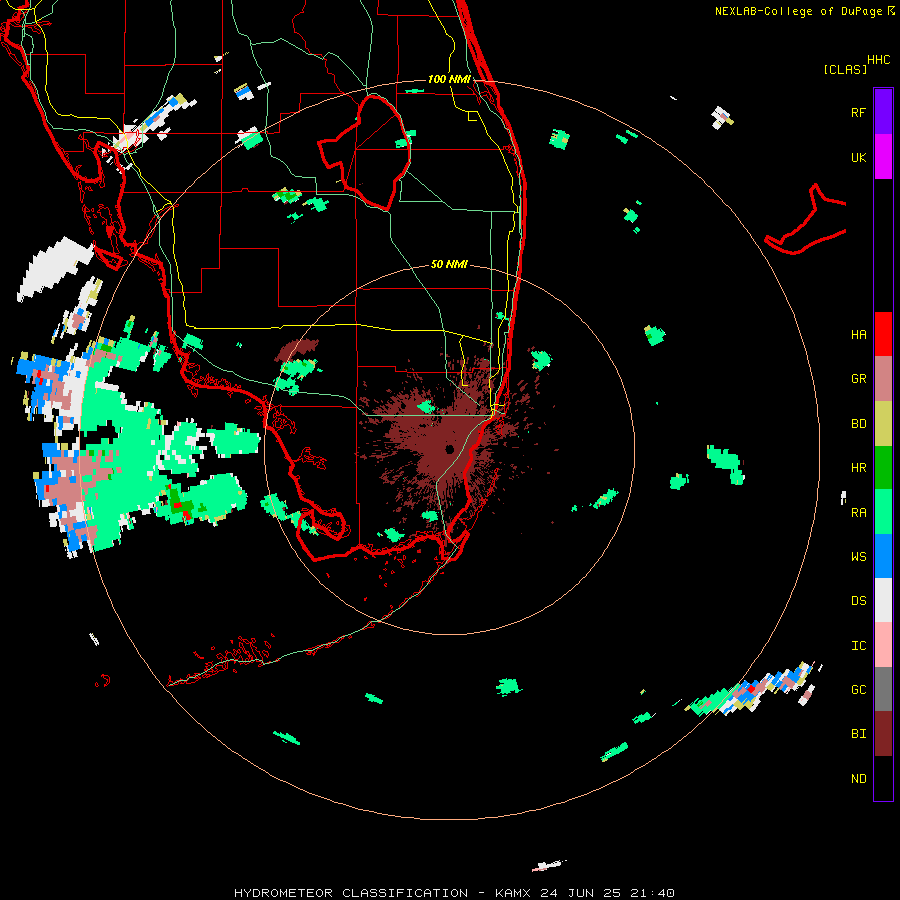
Task: Click the Hydrometeor Classification KAMX title text
Action: point(454,893)
